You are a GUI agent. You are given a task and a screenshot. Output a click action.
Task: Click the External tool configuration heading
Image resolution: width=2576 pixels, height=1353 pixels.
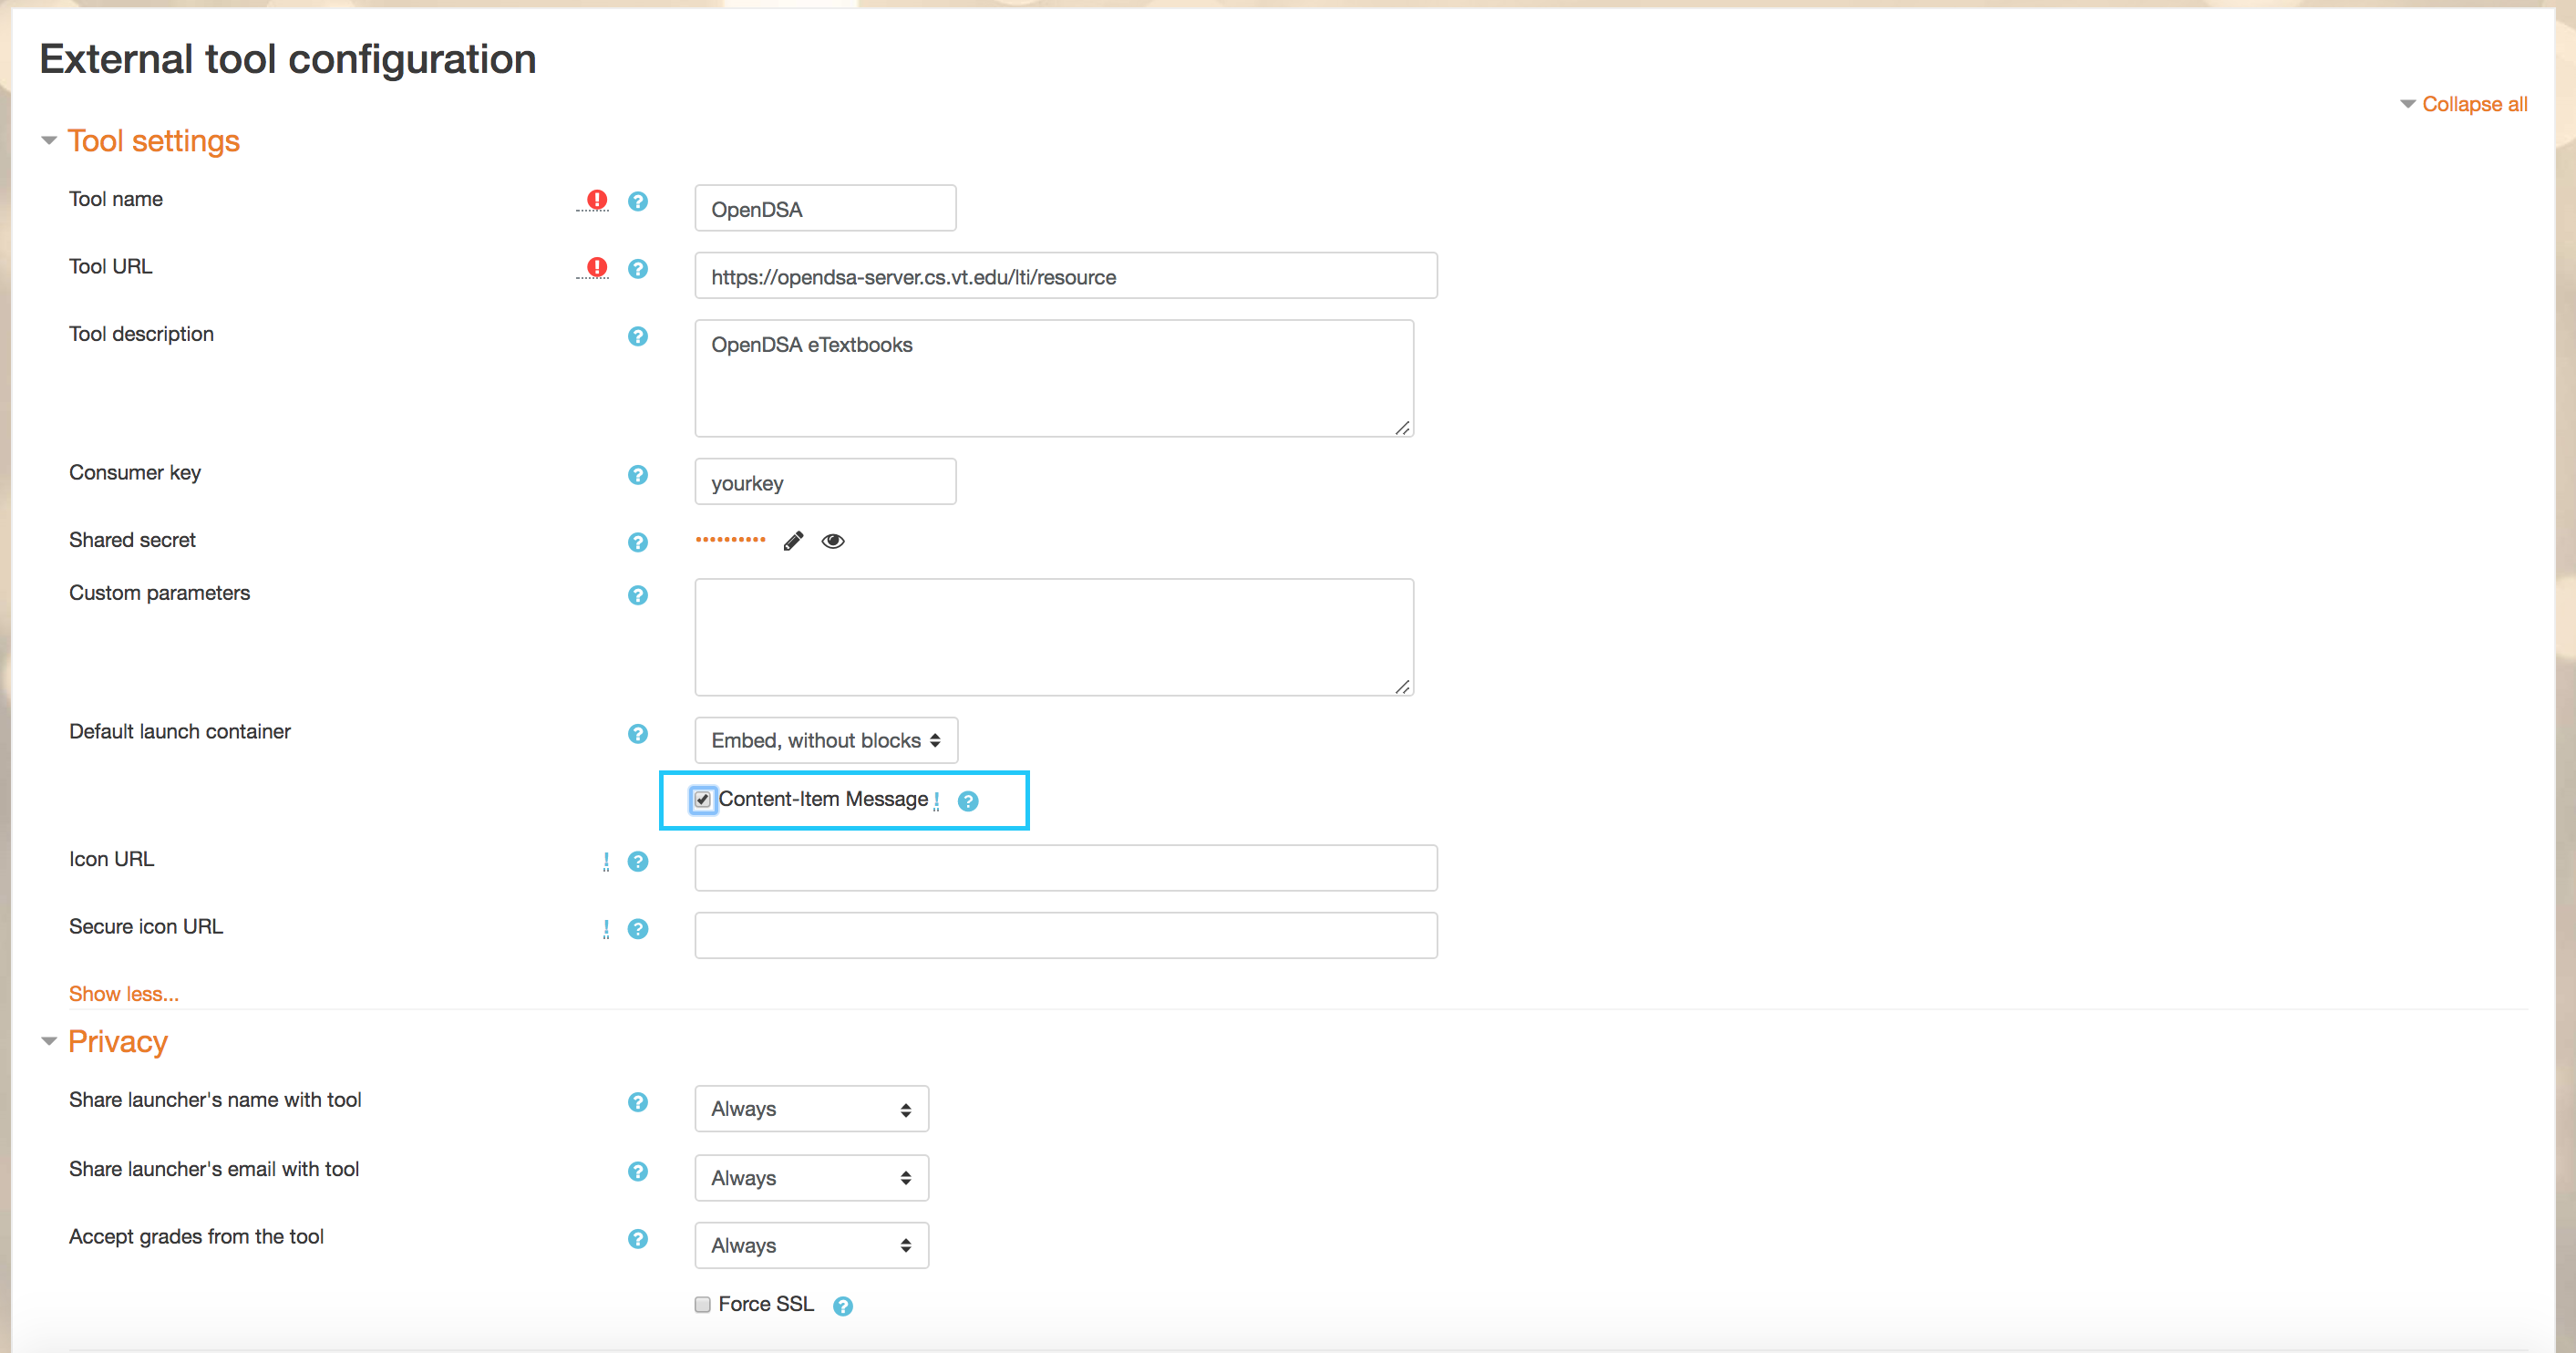pyautogui.click(x=288, y=59)
